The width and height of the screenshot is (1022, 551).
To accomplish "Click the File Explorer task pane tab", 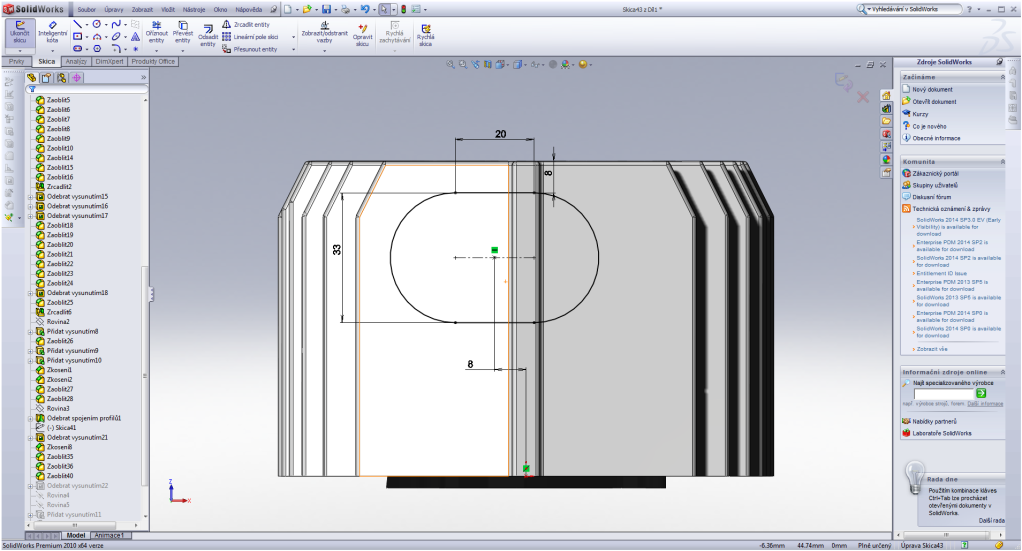I will pyautogui.click(x=886, y=121).
